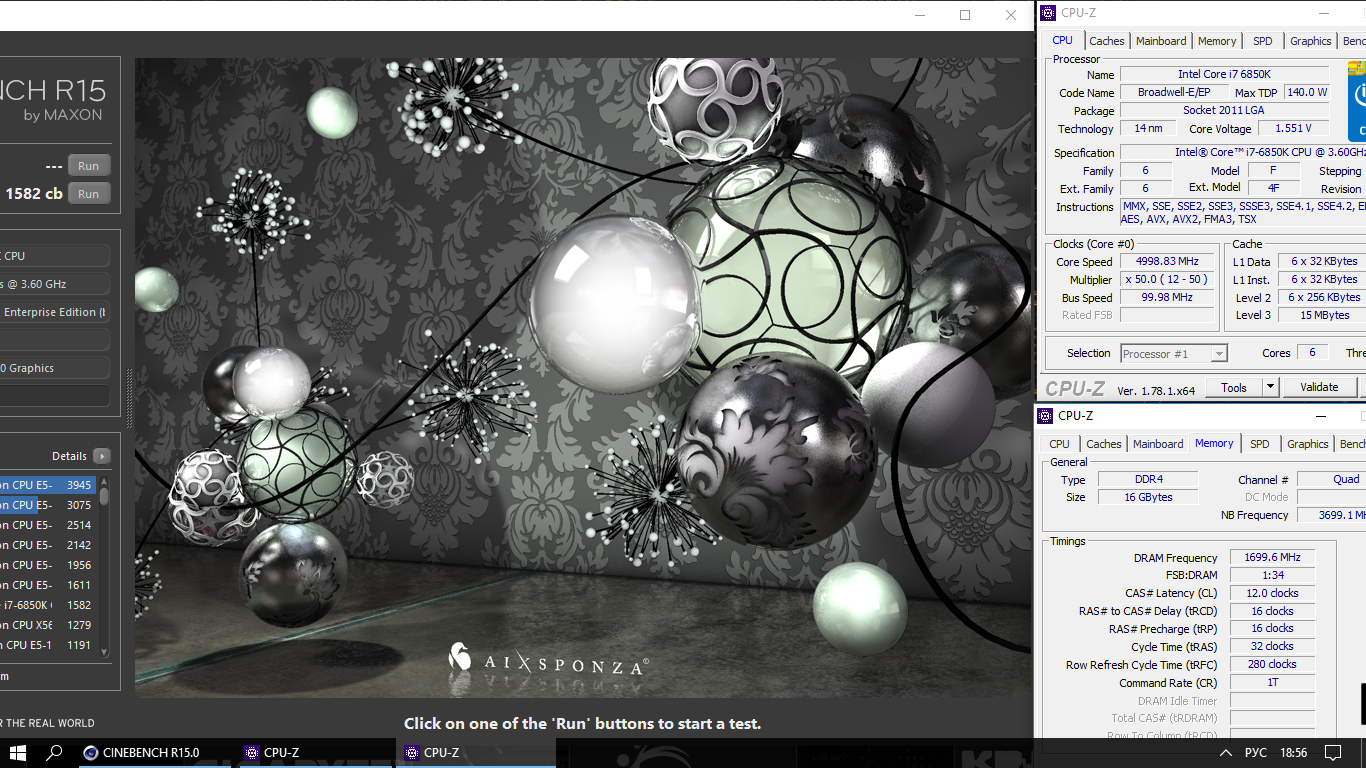Screen dimensions: 1366x768
Task: Select ranking row with score 2514
Action: coord(48,525)
